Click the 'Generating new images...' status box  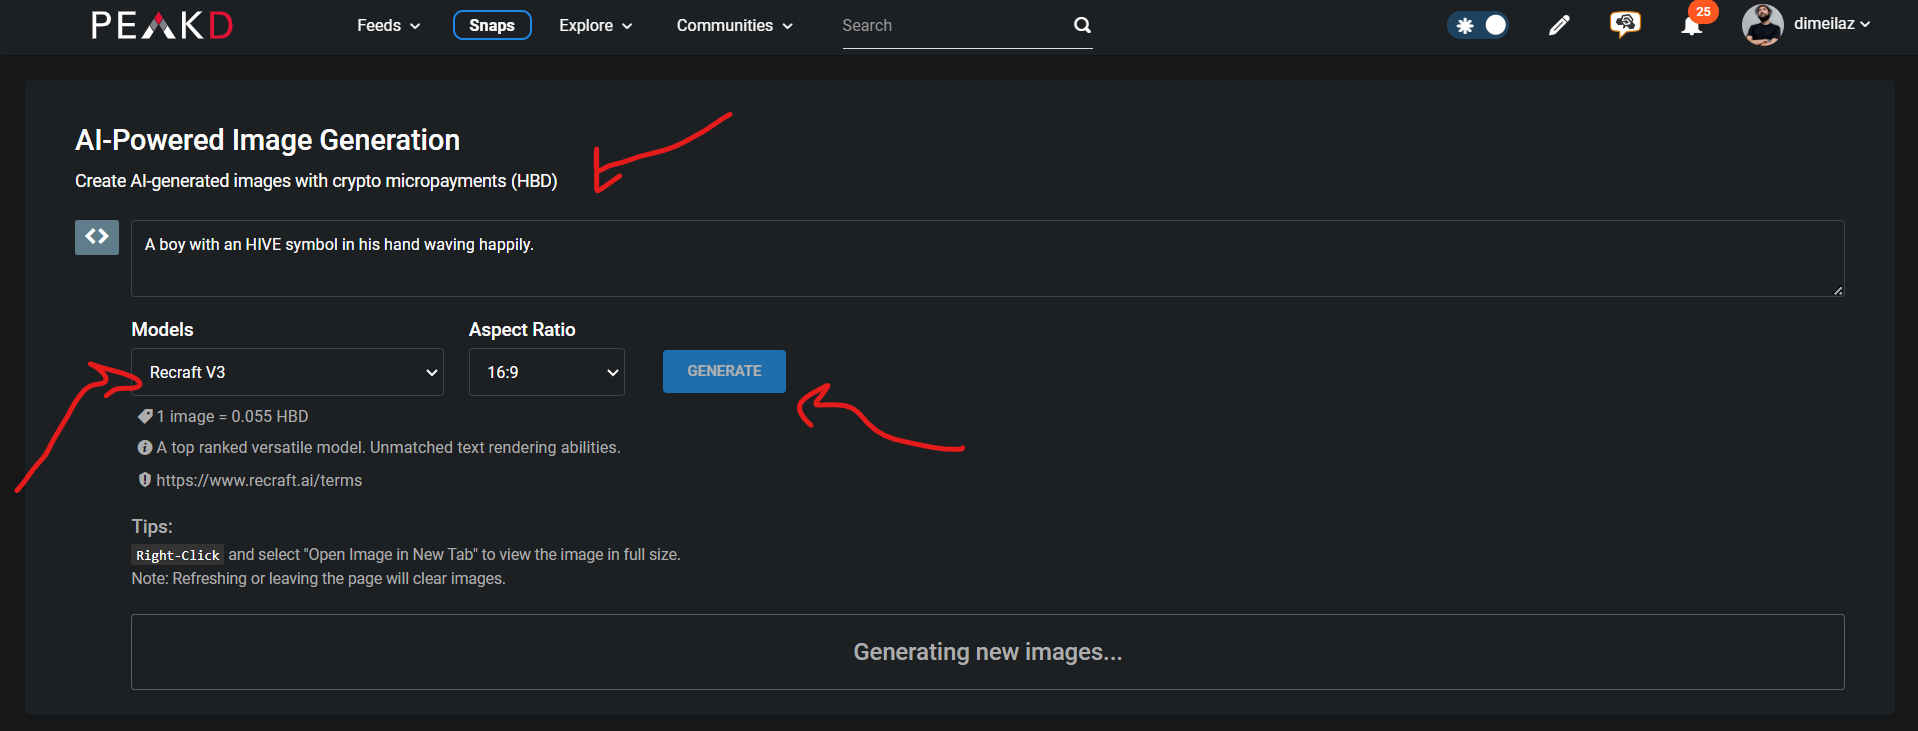(x=987, y=652)
